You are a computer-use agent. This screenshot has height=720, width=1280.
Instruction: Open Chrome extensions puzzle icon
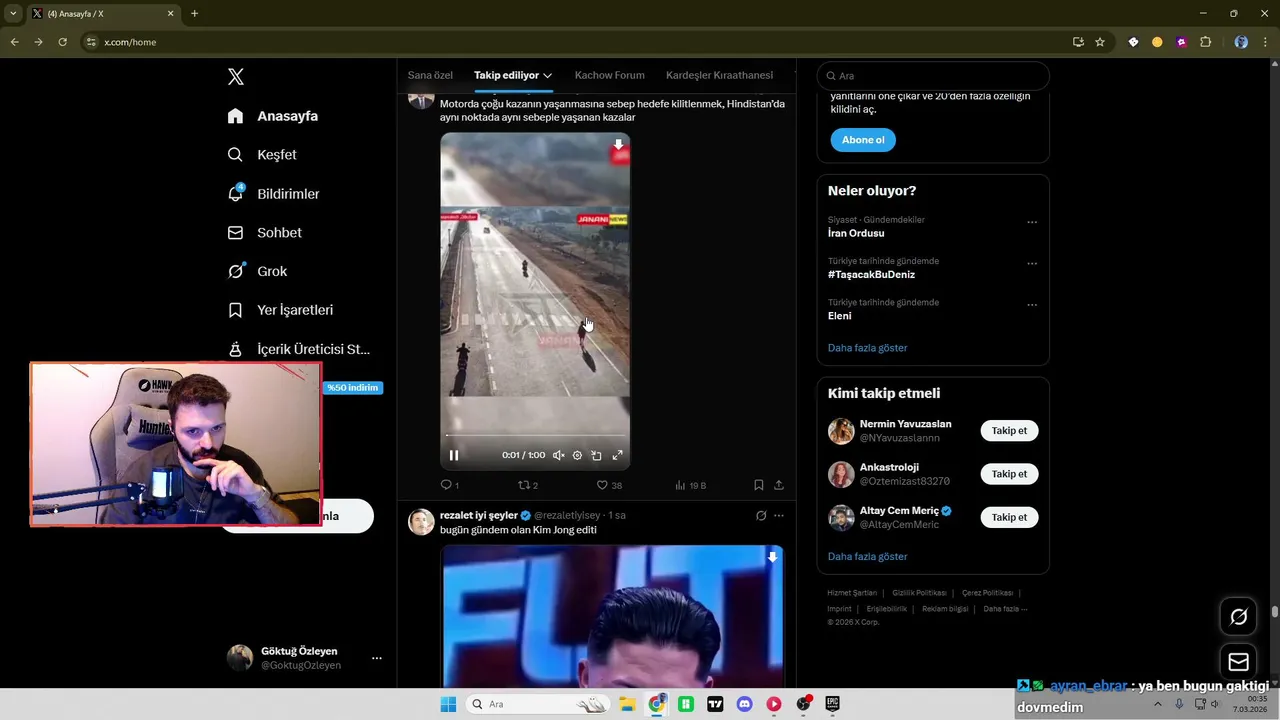click(1205, 42)
